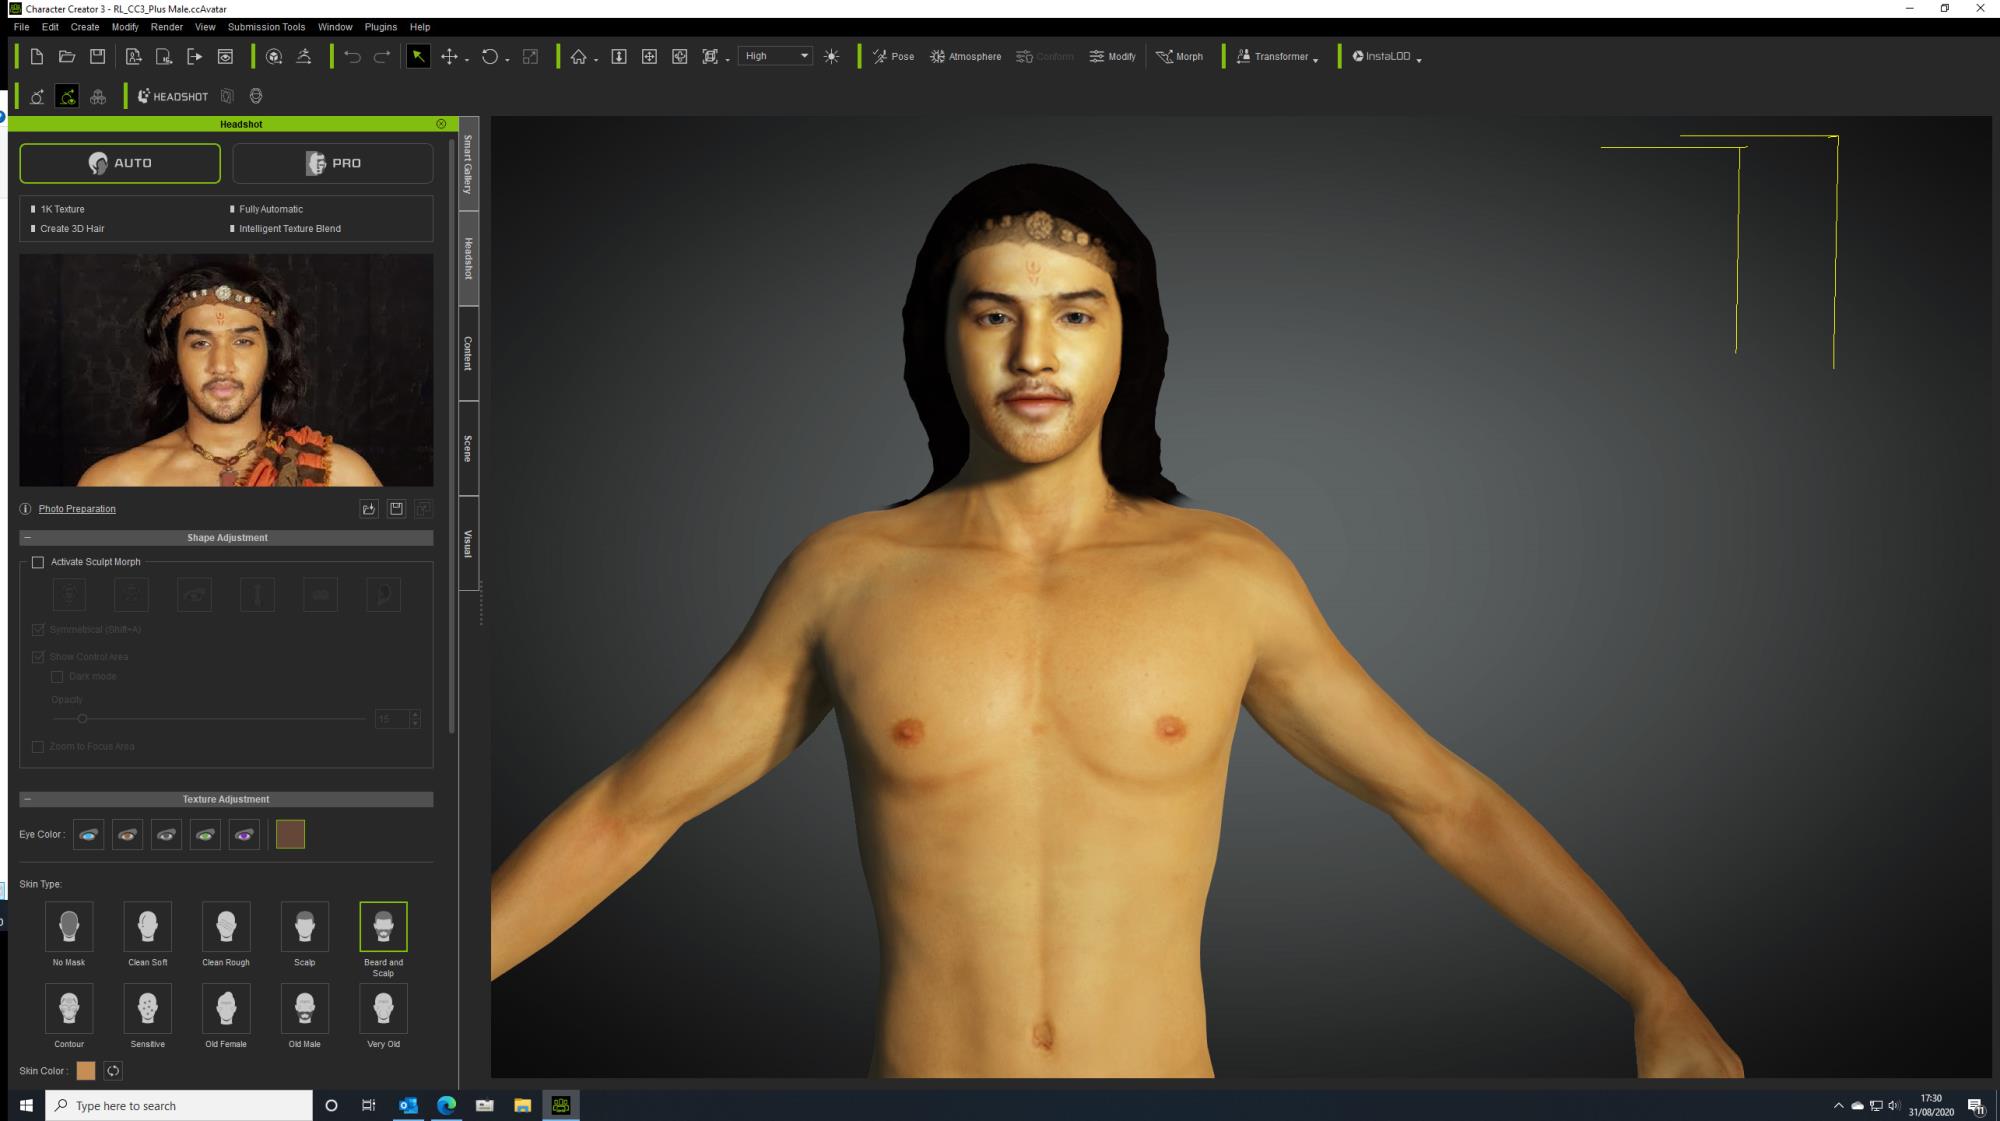Image resolution: width=2000 pixels, height=1121 pixels.
Task: Click the reset icon next to Skin Color
Action: click(113, 1071)
